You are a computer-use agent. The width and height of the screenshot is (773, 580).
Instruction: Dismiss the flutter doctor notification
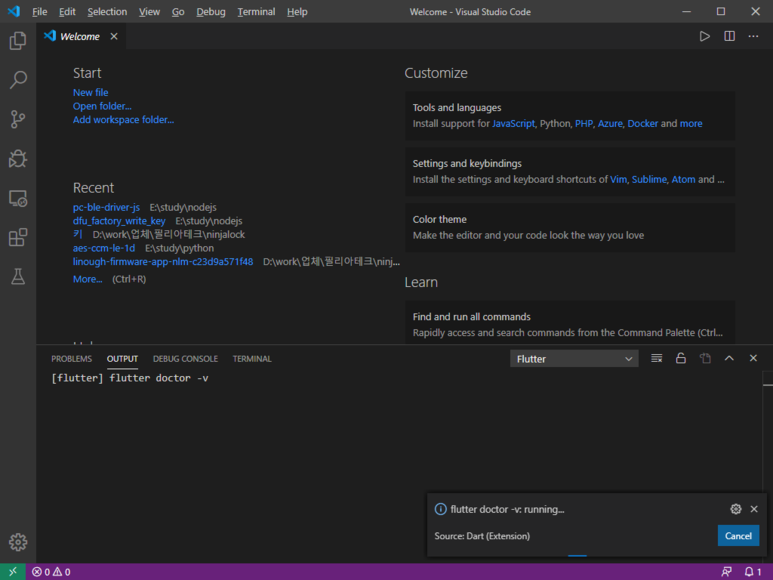pyautogui.click(x=754, y=509)
